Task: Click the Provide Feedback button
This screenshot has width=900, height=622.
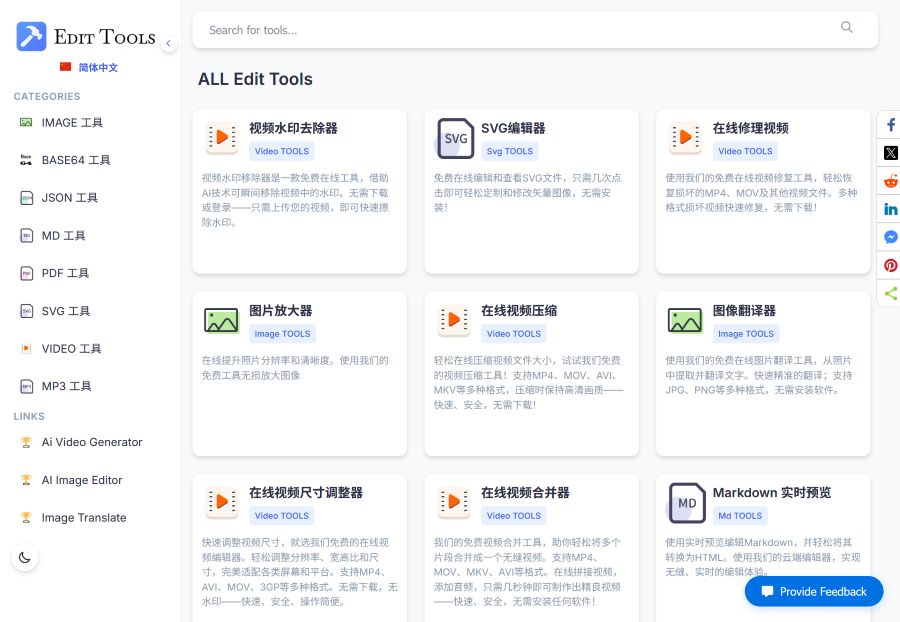Action: pyautogui.click(x=814, y=591)
